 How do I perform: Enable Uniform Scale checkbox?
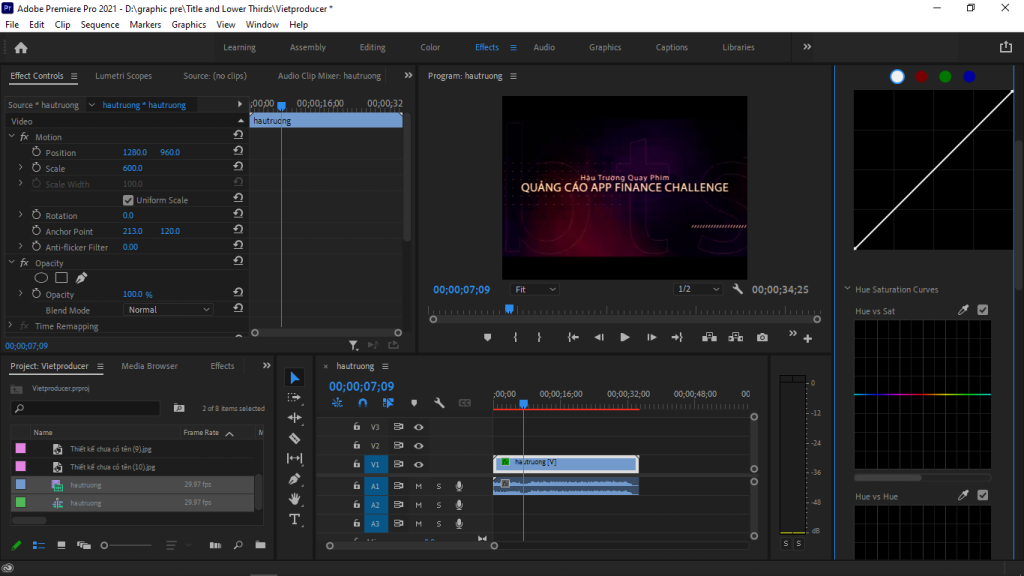pos(128,199)
